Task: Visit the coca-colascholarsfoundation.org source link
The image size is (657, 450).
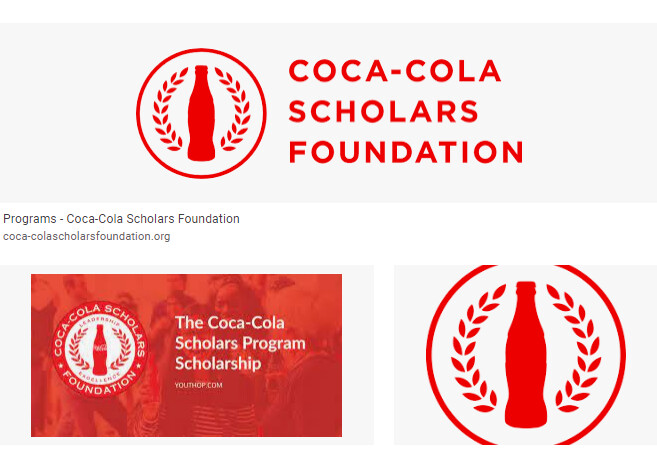Action: coord(87,237)
